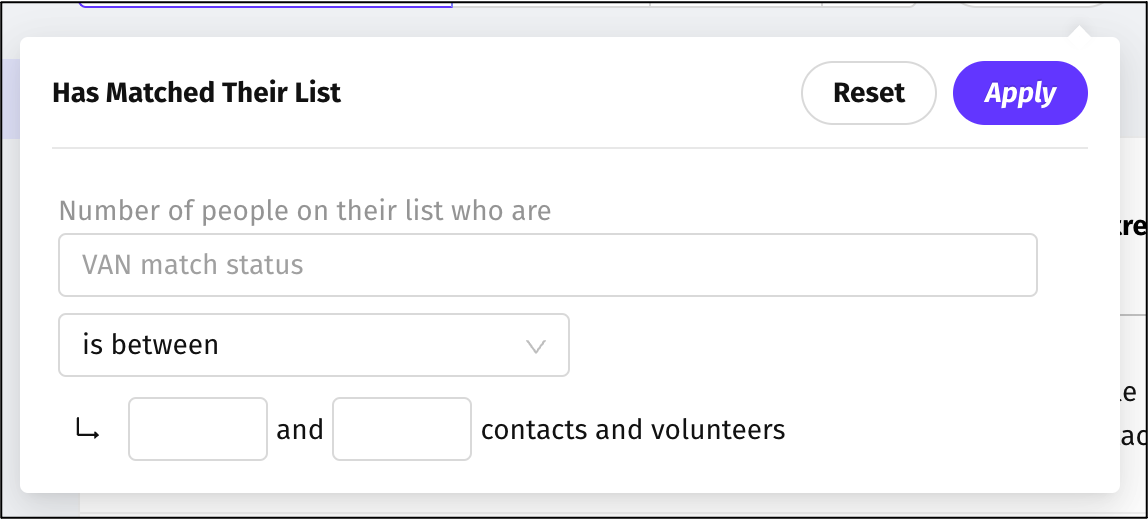Viewport: 1148px width, 520px height.
Task: Click the partially hidden button above Apply
Action: pos(1030,4)
